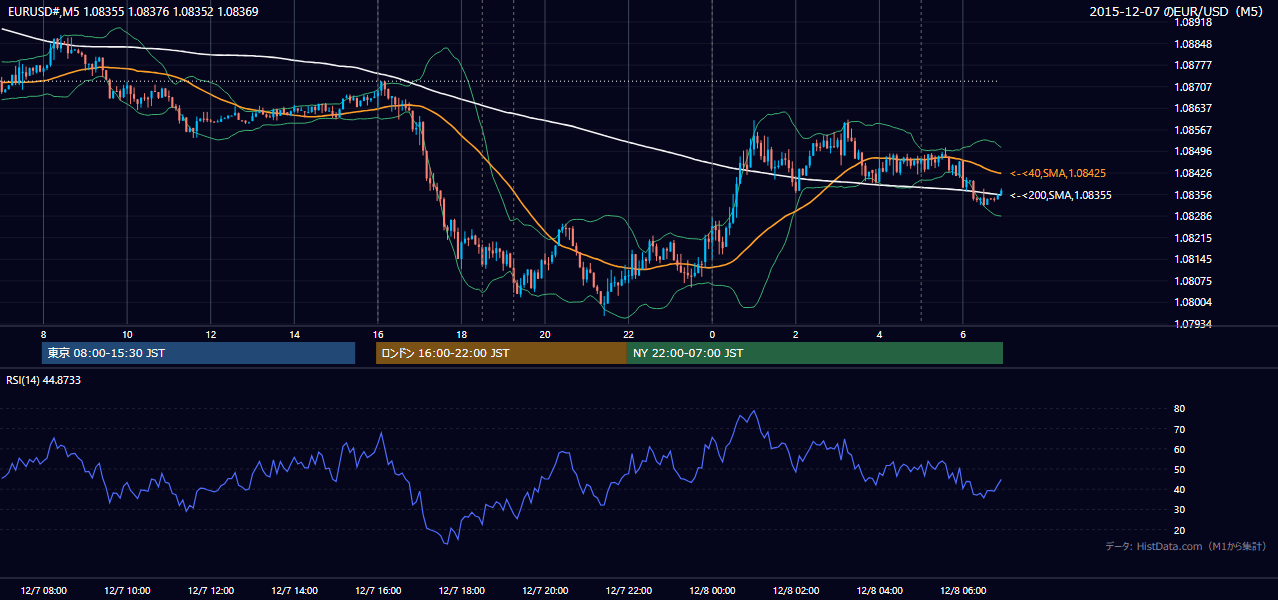Click the bottom time label 12/8 02:00
The image size is (1278, 600).
pos(795,591)
